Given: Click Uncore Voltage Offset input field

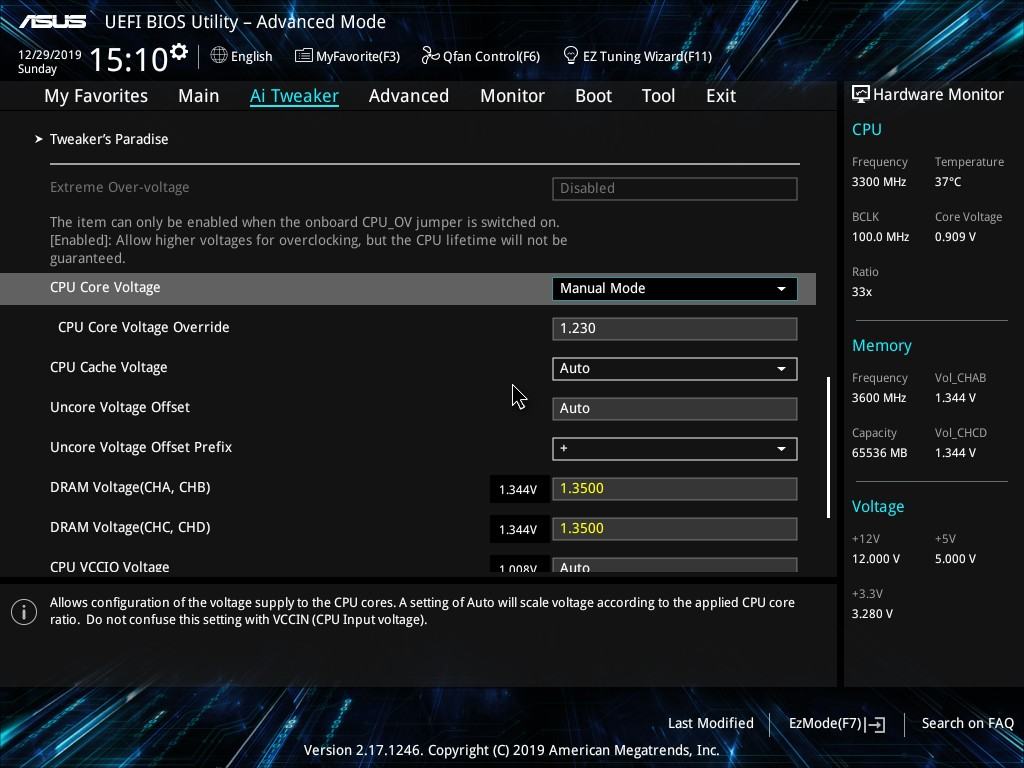Looking at the screenshot, I should tap(675, 409).
